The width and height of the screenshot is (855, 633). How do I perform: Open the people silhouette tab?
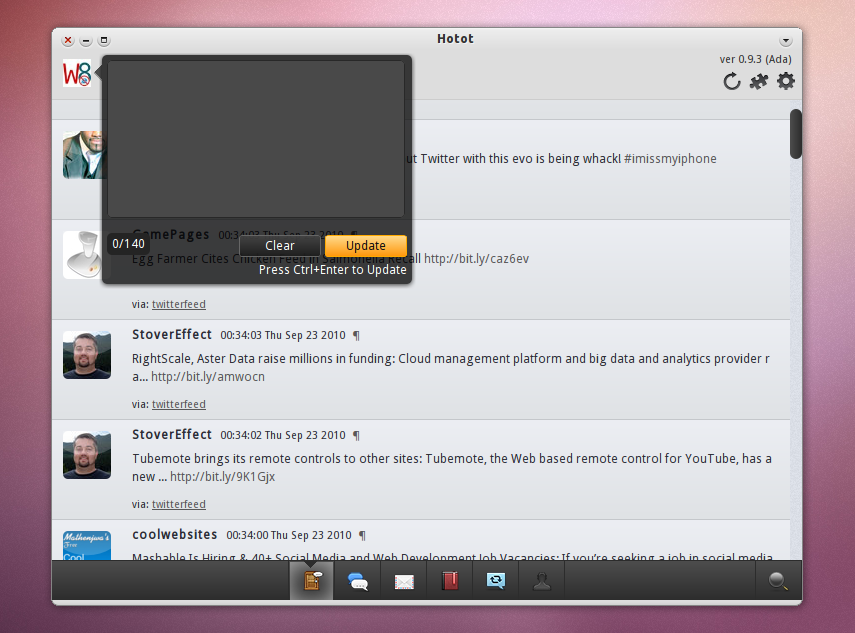tap(541, 581)
